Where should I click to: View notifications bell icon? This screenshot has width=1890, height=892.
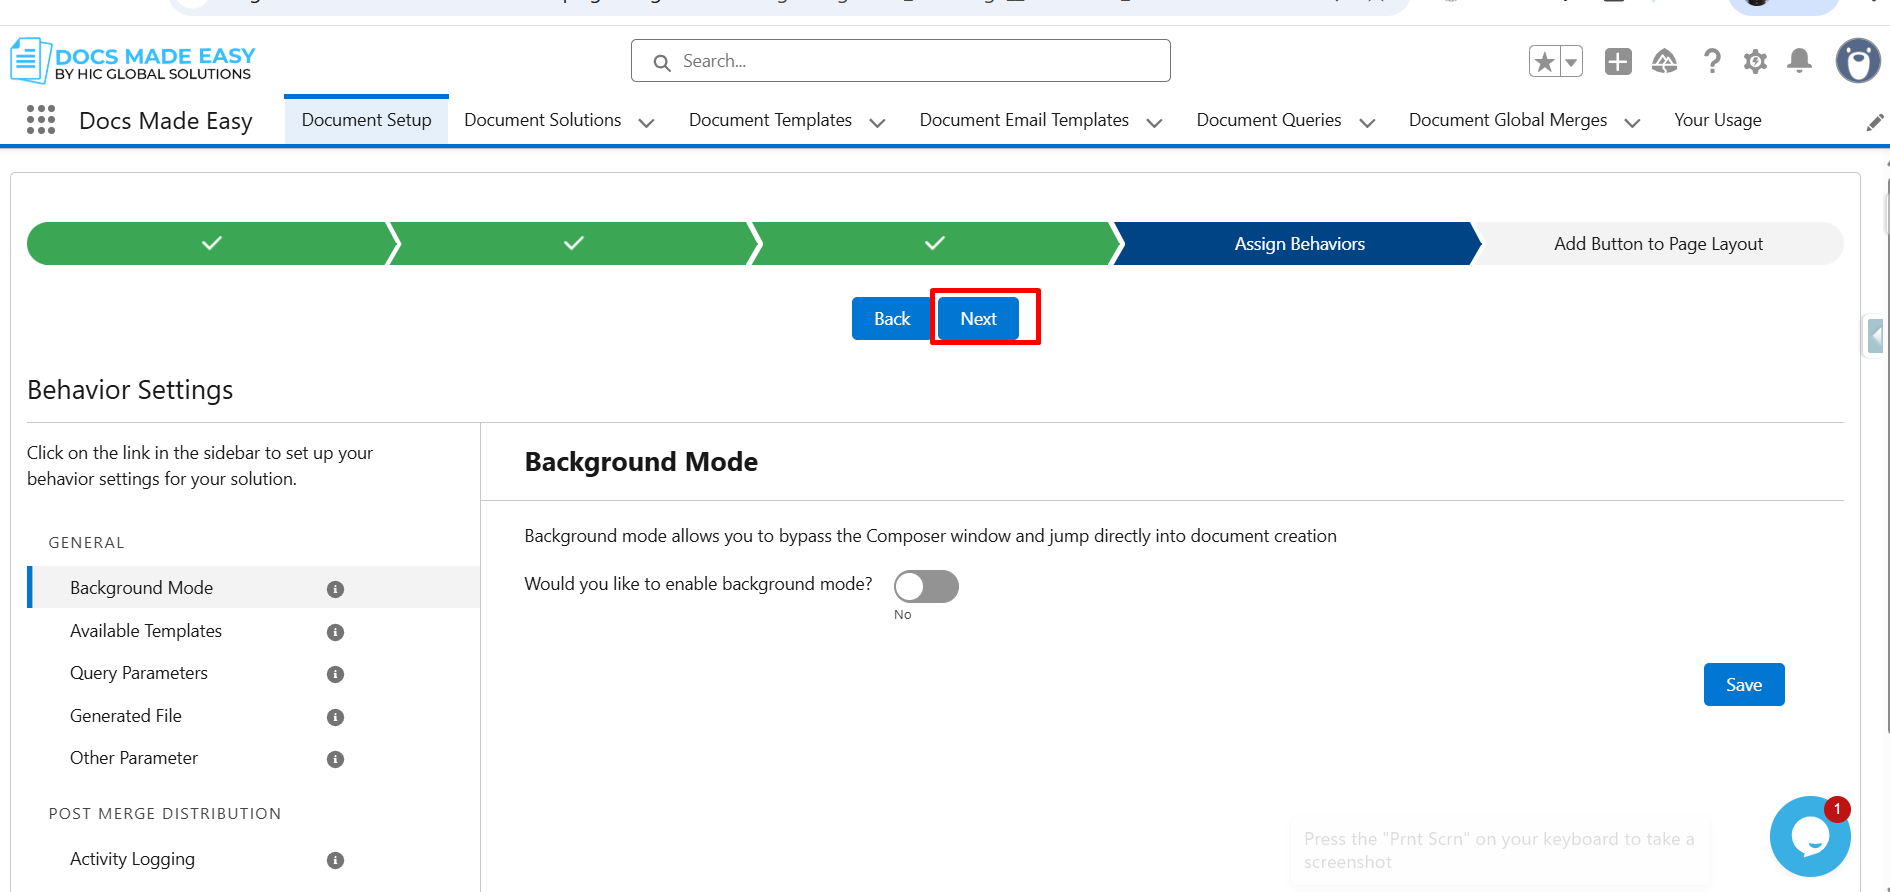[x=1799, y=62]
